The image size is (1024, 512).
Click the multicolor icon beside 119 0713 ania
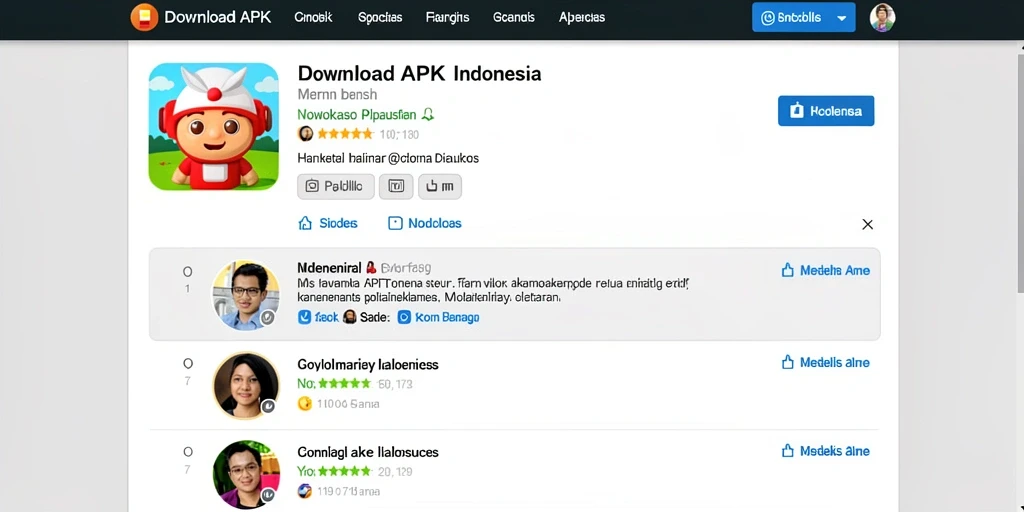tap(305, 491)
